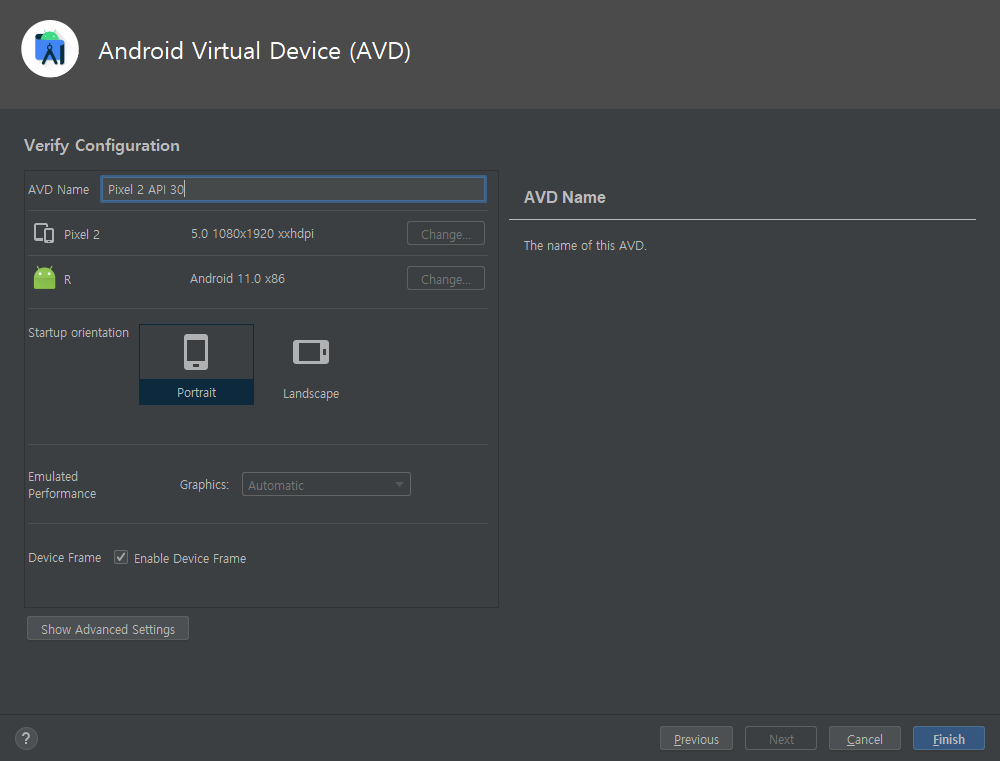The height and width of the screenshot is (761, 1000).
Task: Click the 'Emulated Performance' label
Action: pos(62,485)
